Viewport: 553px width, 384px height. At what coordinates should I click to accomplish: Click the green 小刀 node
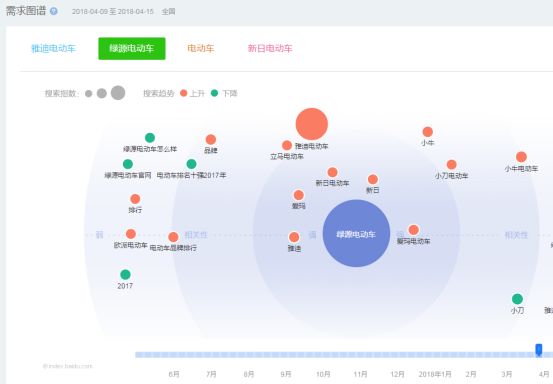point(517,299)
